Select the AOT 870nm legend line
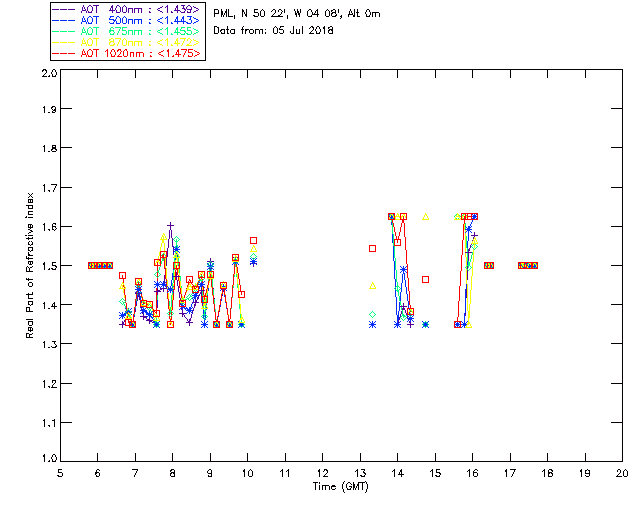The height and width of the screenshot is (512, 640). pyautogui.click(x=127, y=42)
